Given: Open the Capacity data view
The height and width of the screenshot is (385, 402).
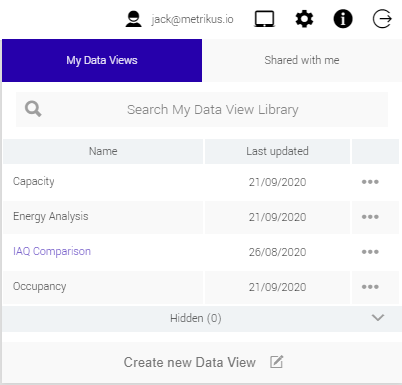Looking at the screenshot, I should 34,182.
